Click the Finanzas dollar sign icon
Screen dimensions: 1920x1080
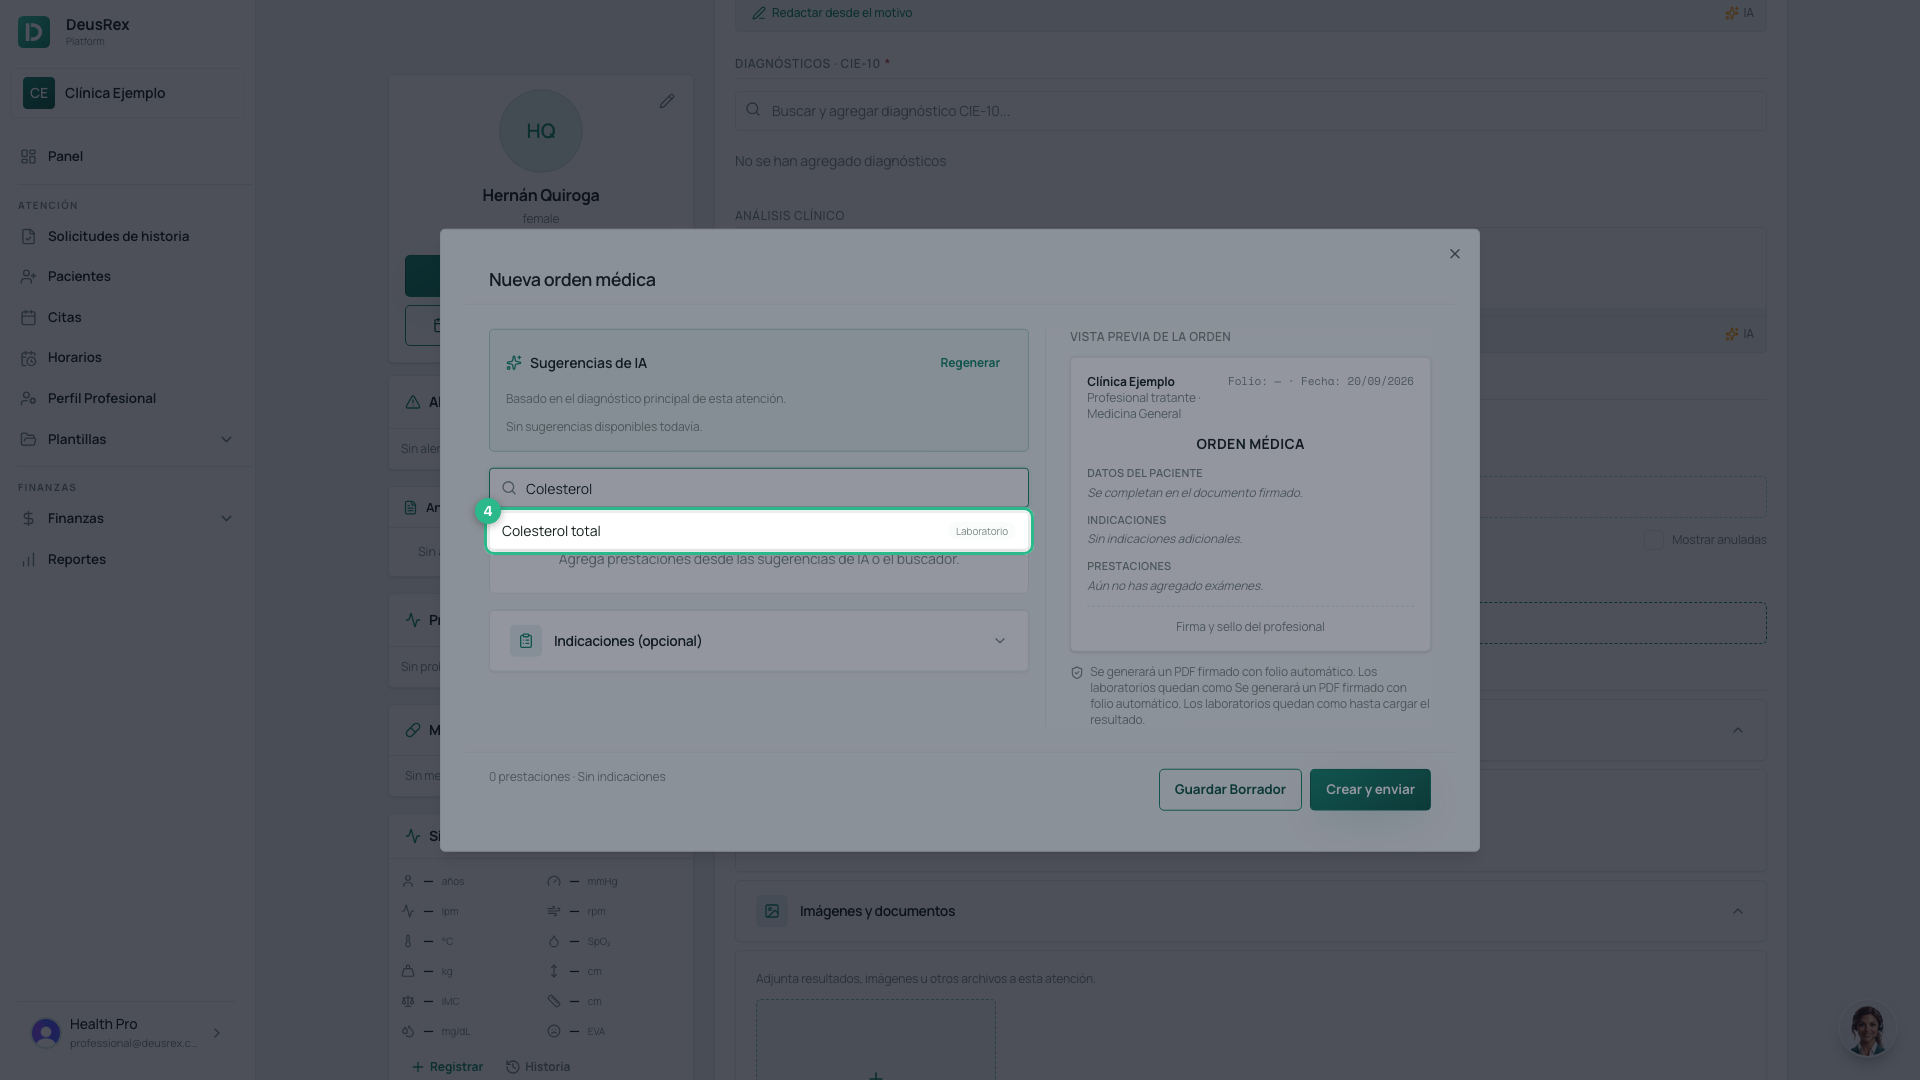[28, 518]
